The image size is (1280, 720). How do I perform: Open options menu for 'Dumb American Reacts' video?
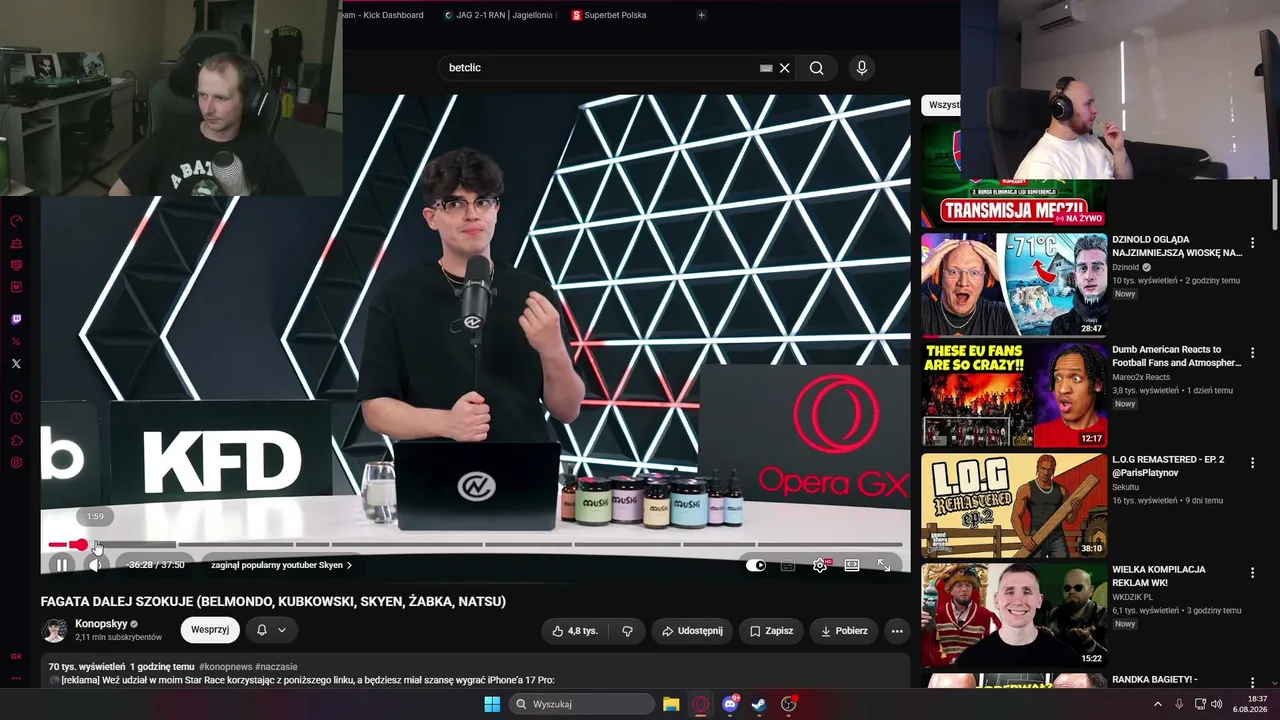(1252, 353)
